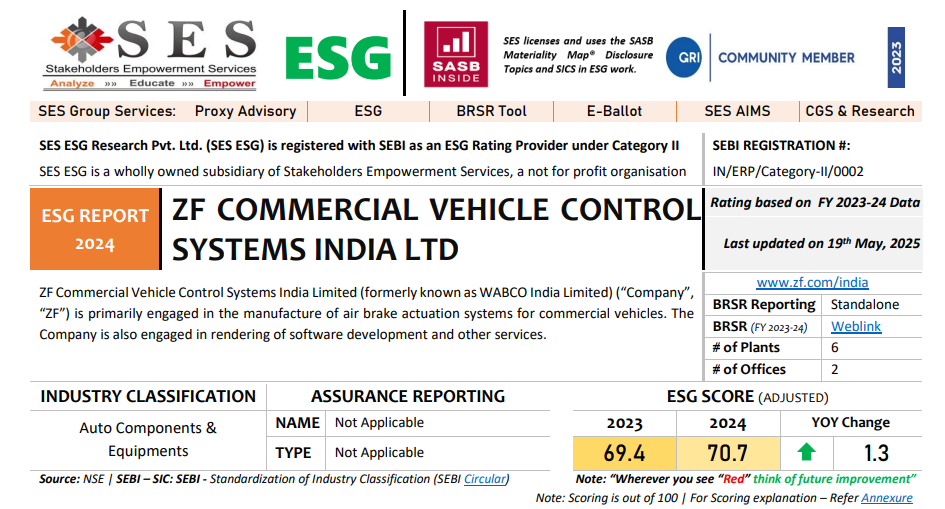Click the TYPE label in Assurance Reporting

click(294, 453)
